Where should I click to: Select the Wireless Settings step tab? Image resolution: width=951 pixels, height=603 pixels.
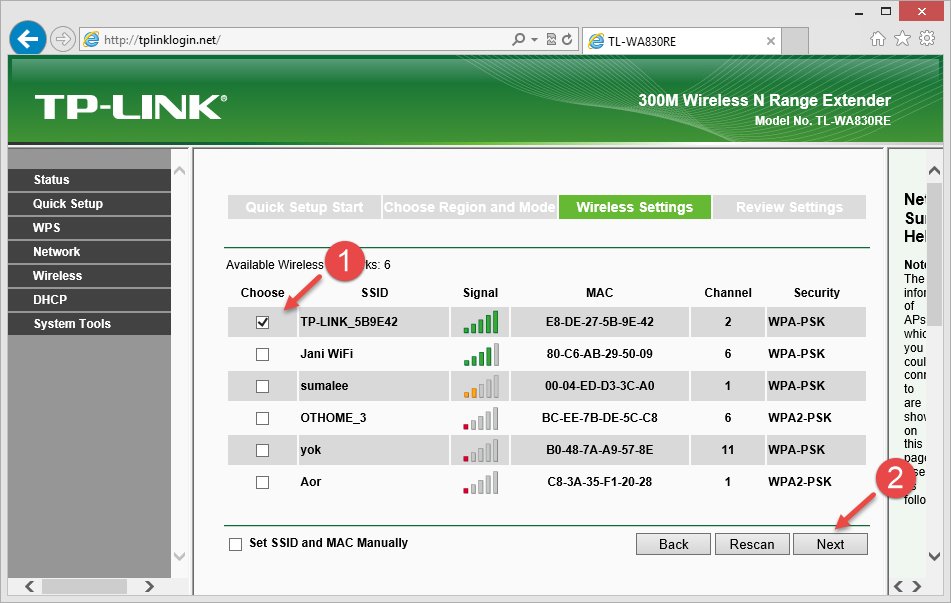tap(634, 207)
